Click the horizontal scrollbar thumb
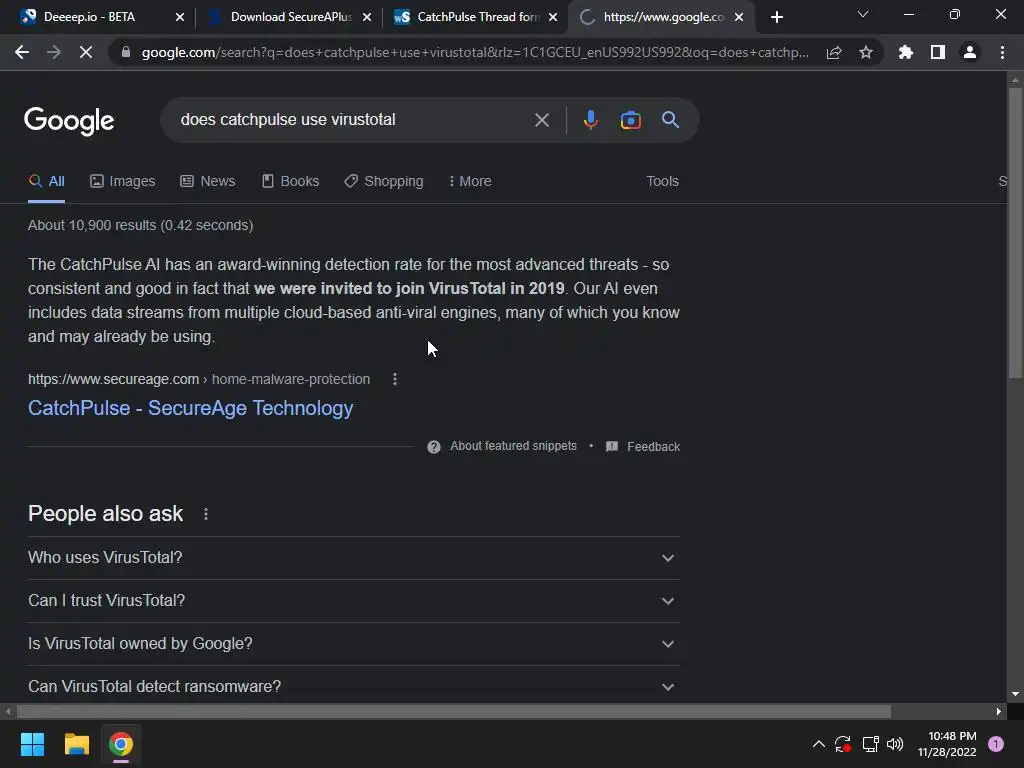This screenshot has height=768, width=1024. pos(453,711)
